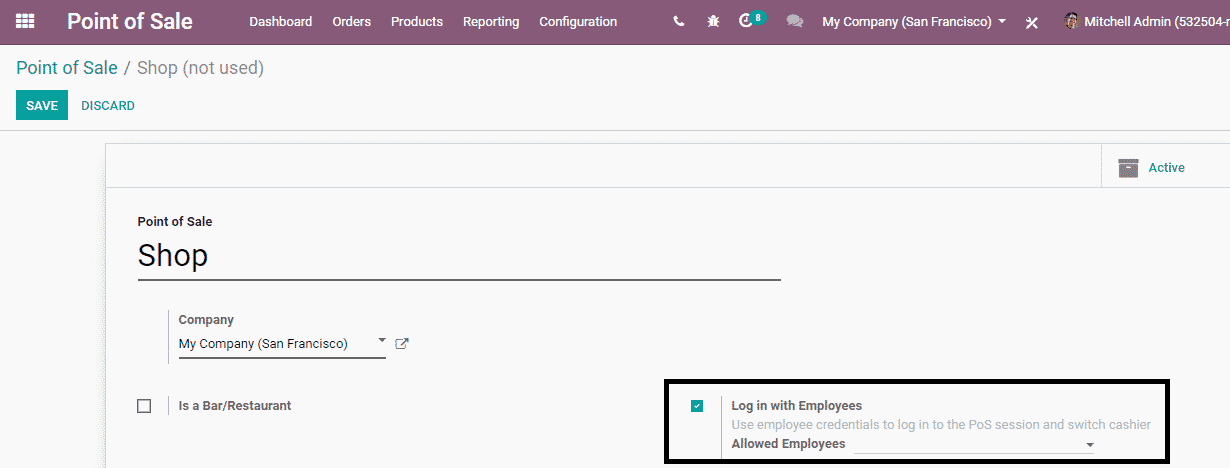Viewport: 1230px width, 468px height.
Task: Open the debug bug icon
Action: tap(713, 21)
